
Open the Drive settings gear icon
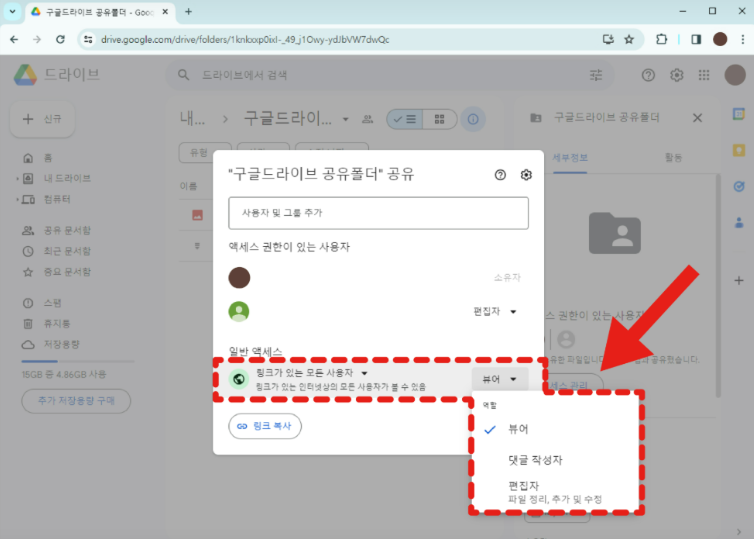pos(677,75)
